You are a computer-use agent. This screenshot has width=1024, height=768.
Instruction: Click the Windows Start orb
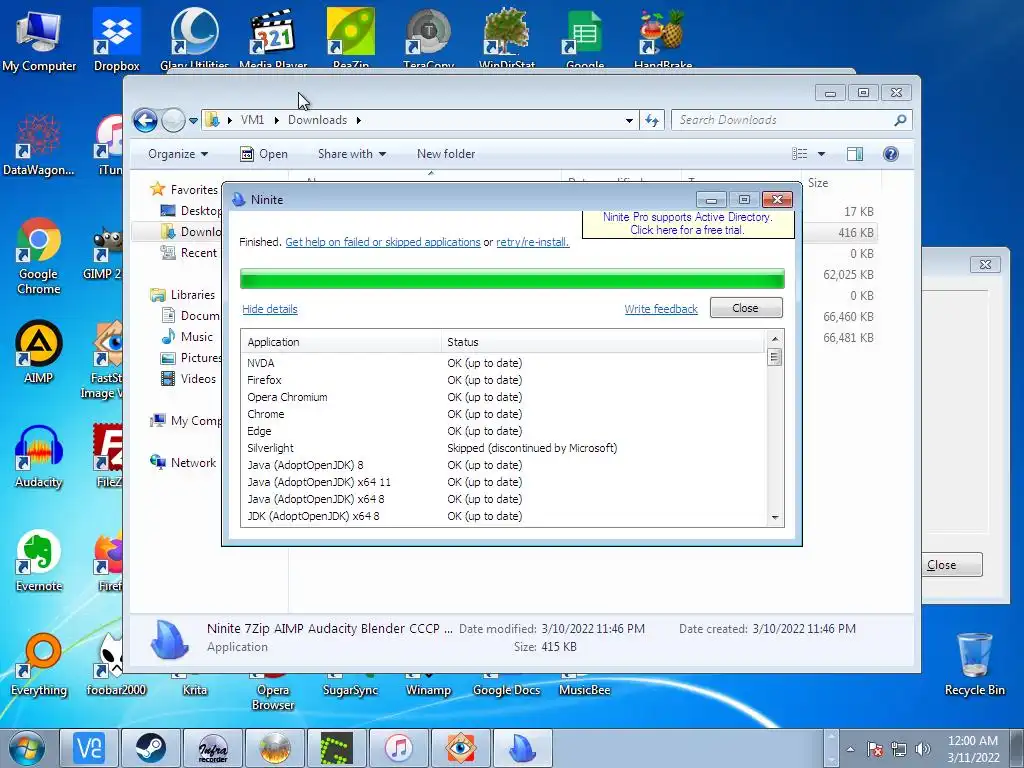(x=26, y=748)
